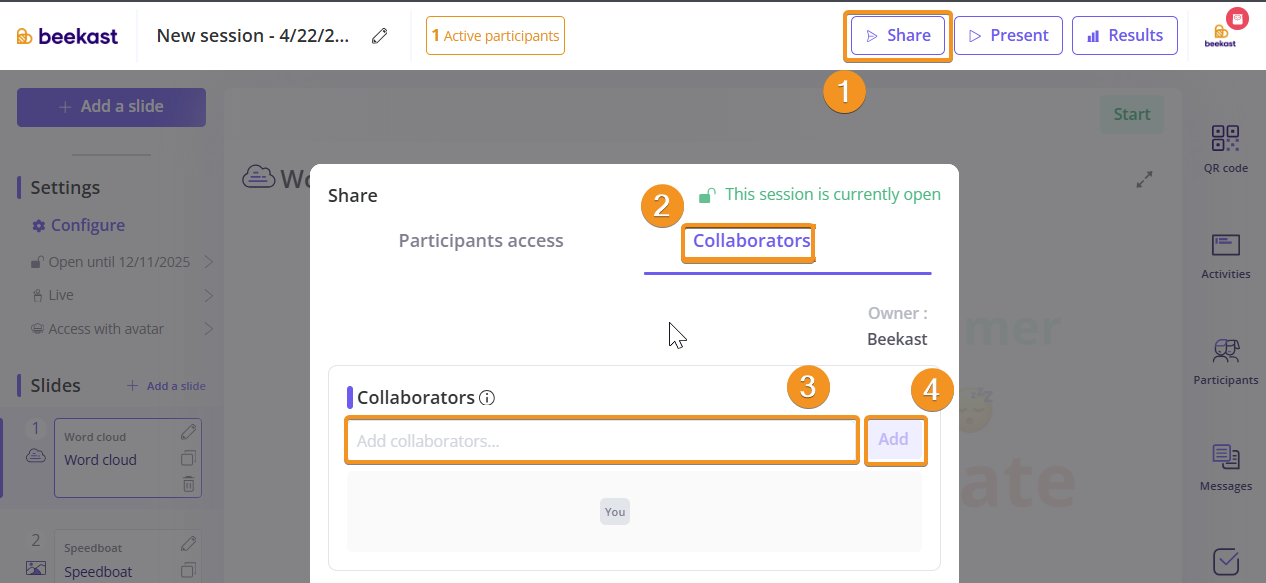
Task: Expand the 'Open until 12/11/2025' setting
Action: coord(209,262)
